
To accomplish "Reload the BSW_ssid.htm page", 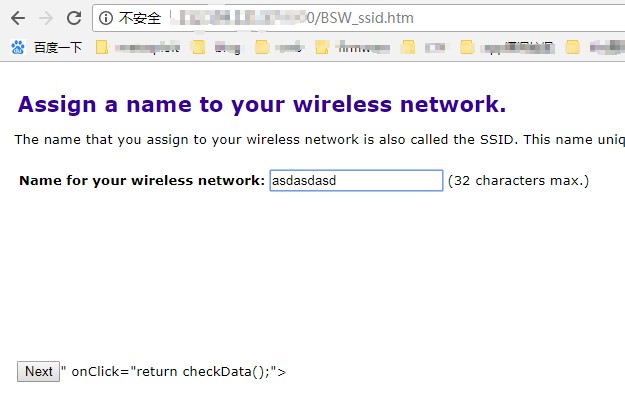I will click(74, 18).
